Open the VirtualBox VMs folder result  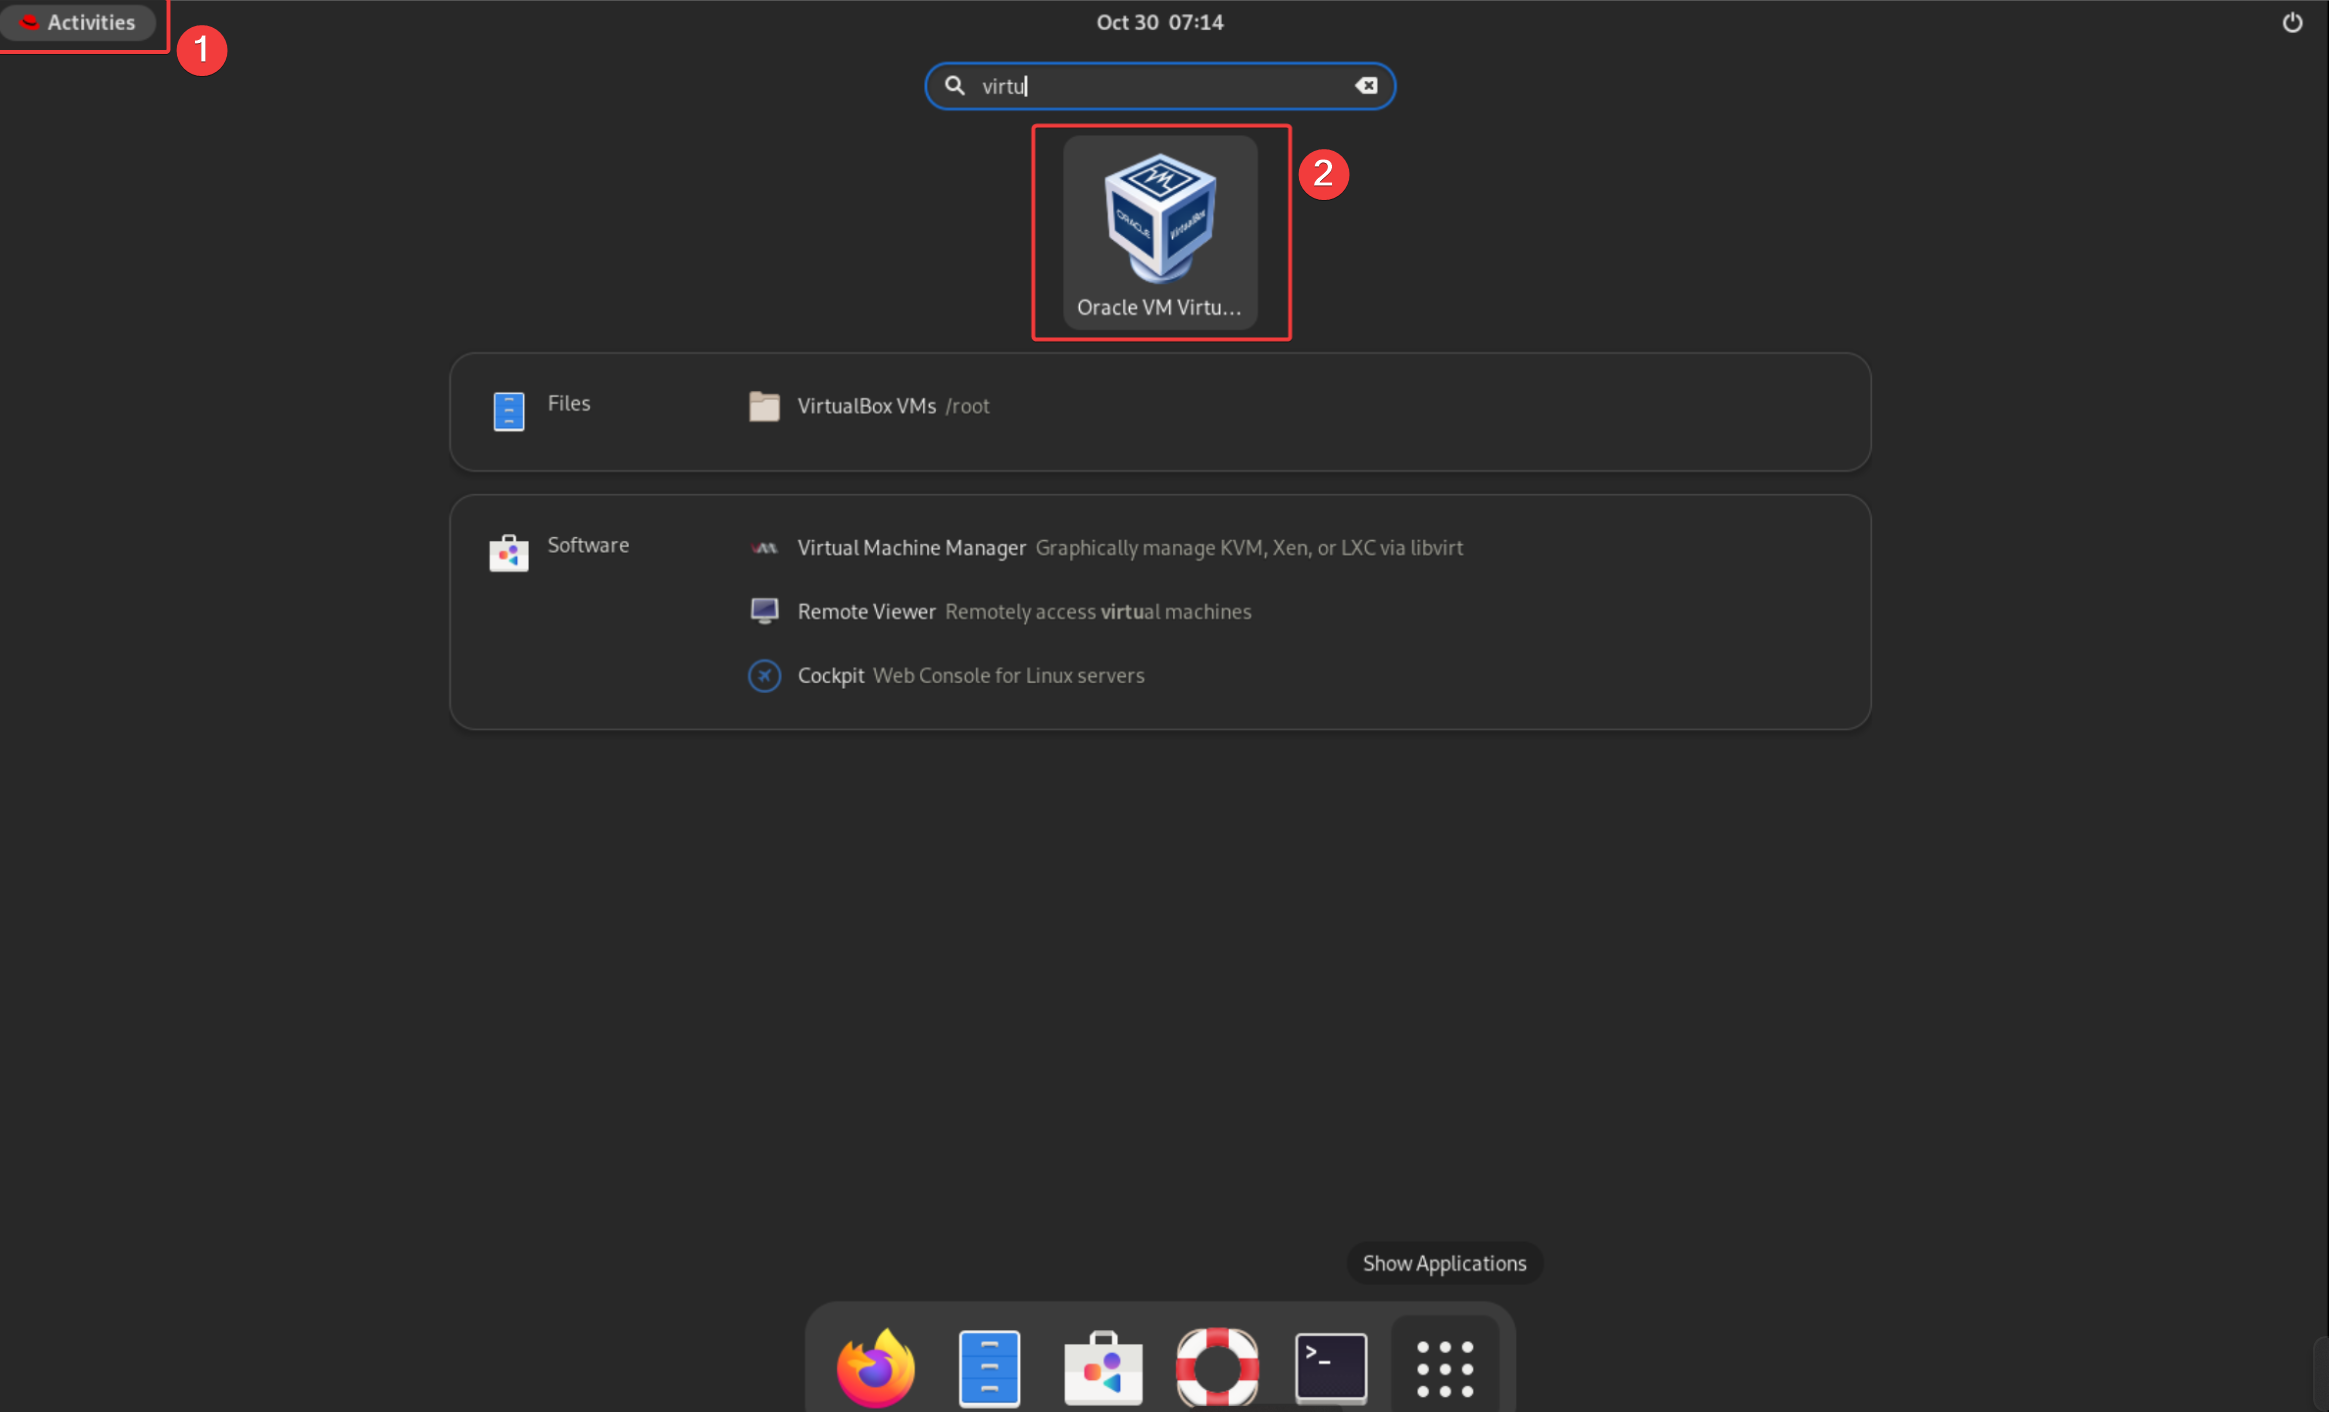coord(866,406)
